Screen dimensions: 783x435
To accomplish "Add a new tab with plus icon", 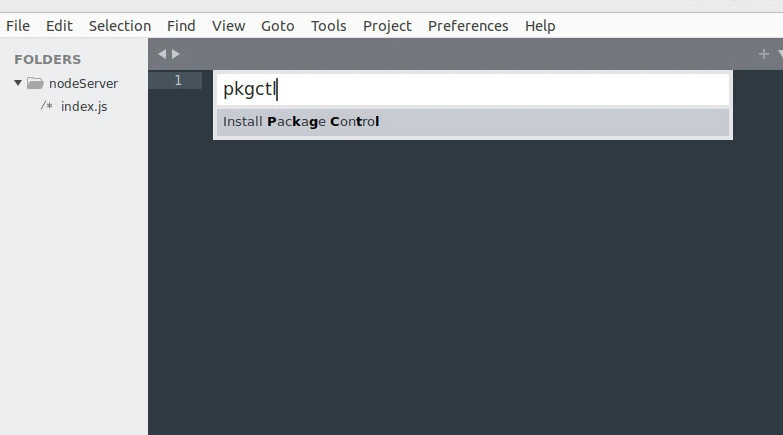I will (x=764, y=54).
